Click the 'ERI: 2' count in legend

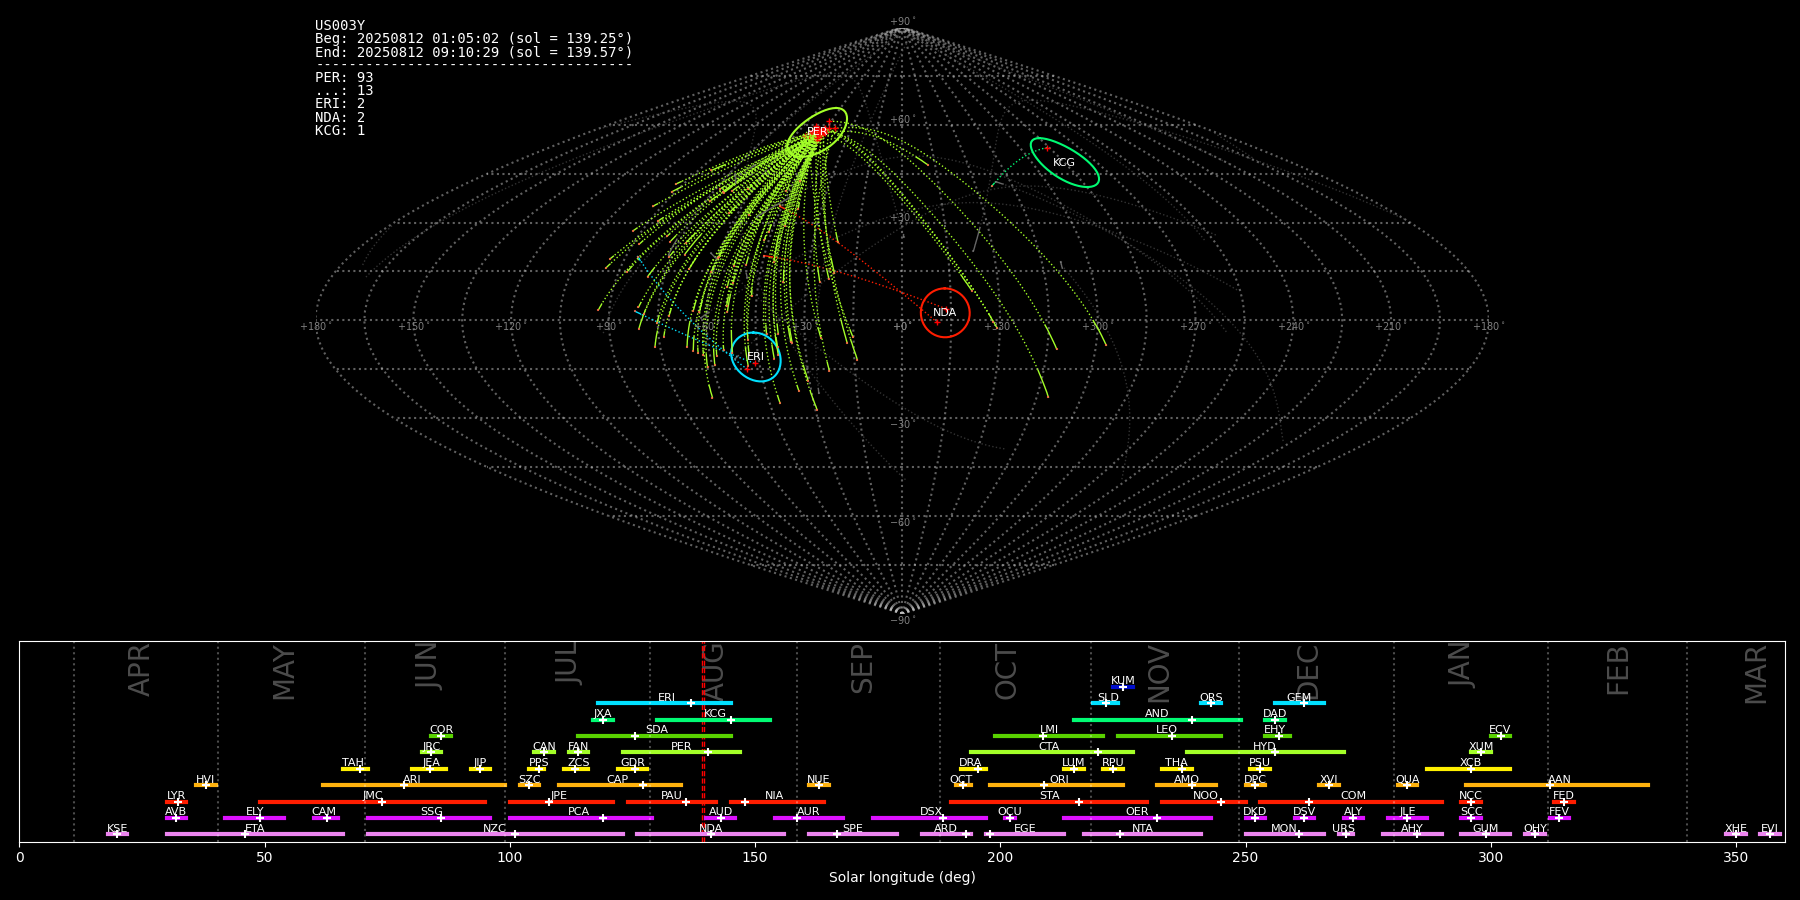(x=340, y=104)
